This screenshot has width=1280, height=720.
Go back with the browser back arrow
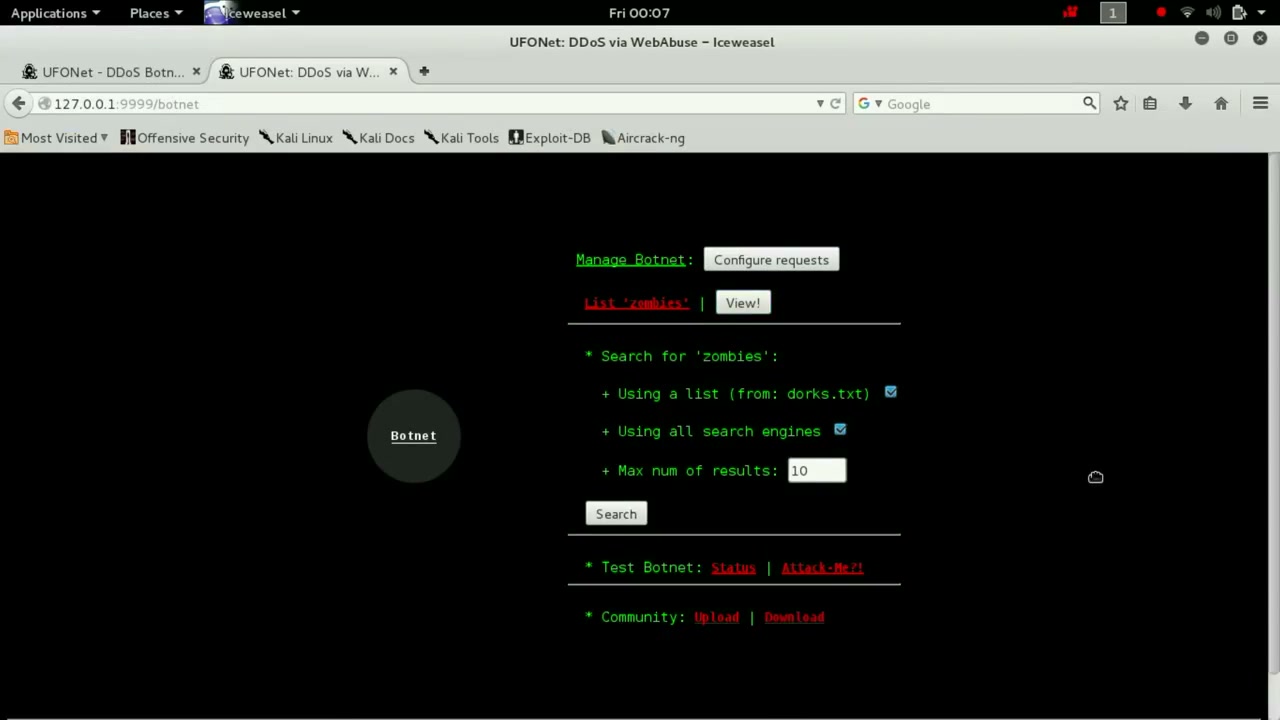[x=18, y=104]
